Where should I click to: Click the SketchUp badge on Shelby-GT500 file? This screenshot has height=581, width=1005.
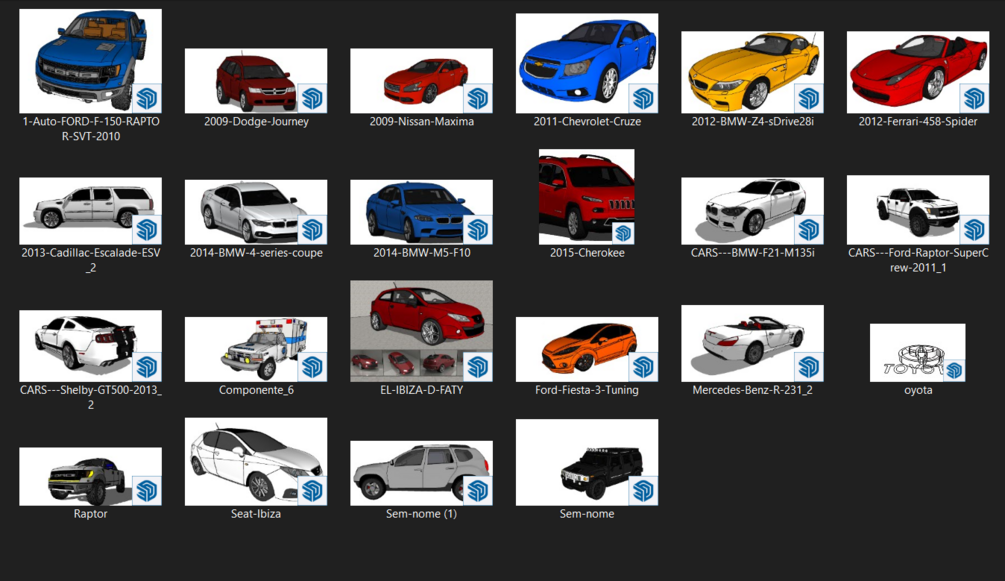(x=147, y=367)
